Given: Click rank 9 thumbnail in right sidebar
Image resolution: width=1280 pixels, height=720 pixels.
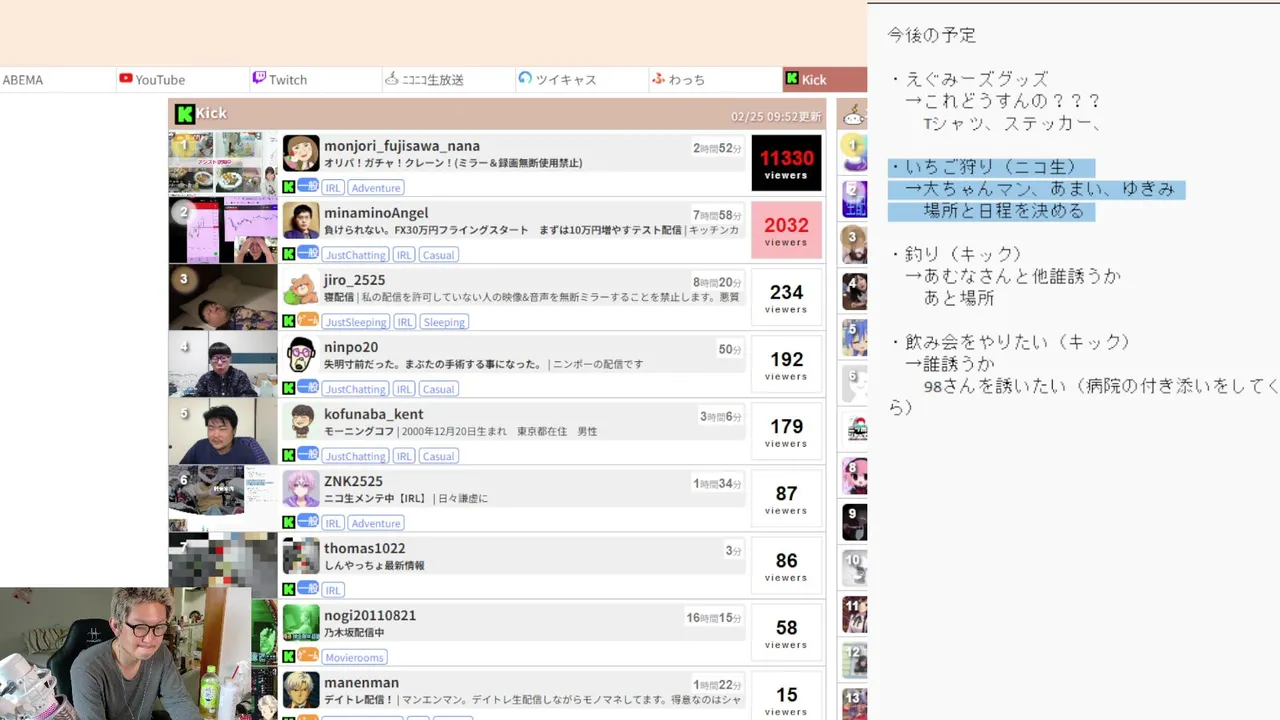Looking at the screenshot, I should click(x=853, y=522).
